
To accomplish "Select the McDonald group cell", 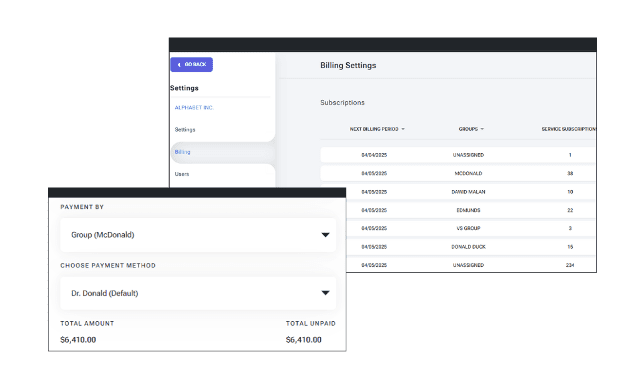I will (468, 173).
